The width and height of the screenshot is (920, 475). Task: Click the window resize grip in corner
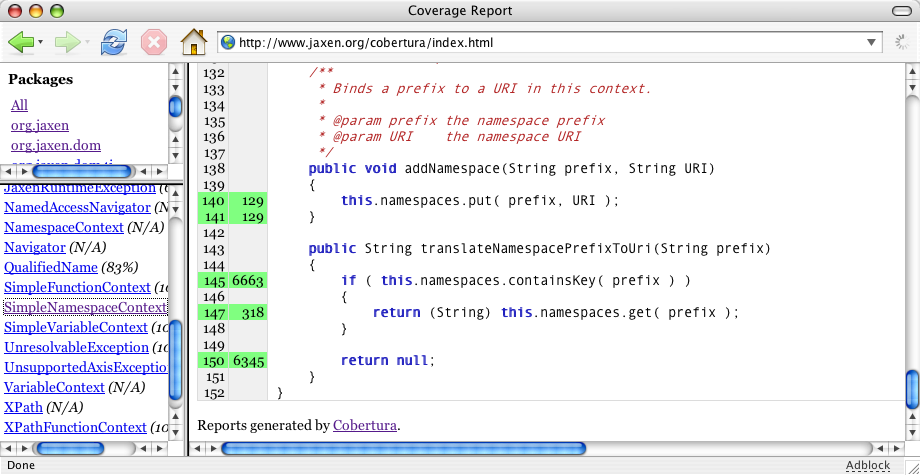tap(913, 468)
